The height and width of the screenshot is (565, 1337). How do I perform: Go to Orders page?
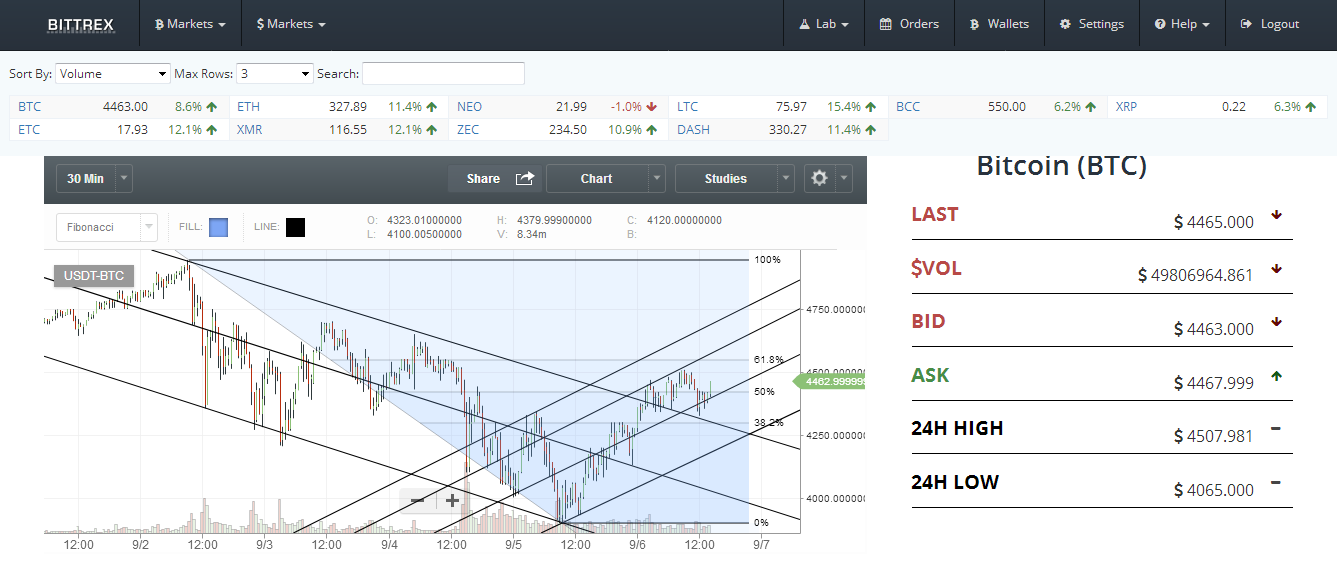point(909,24)
